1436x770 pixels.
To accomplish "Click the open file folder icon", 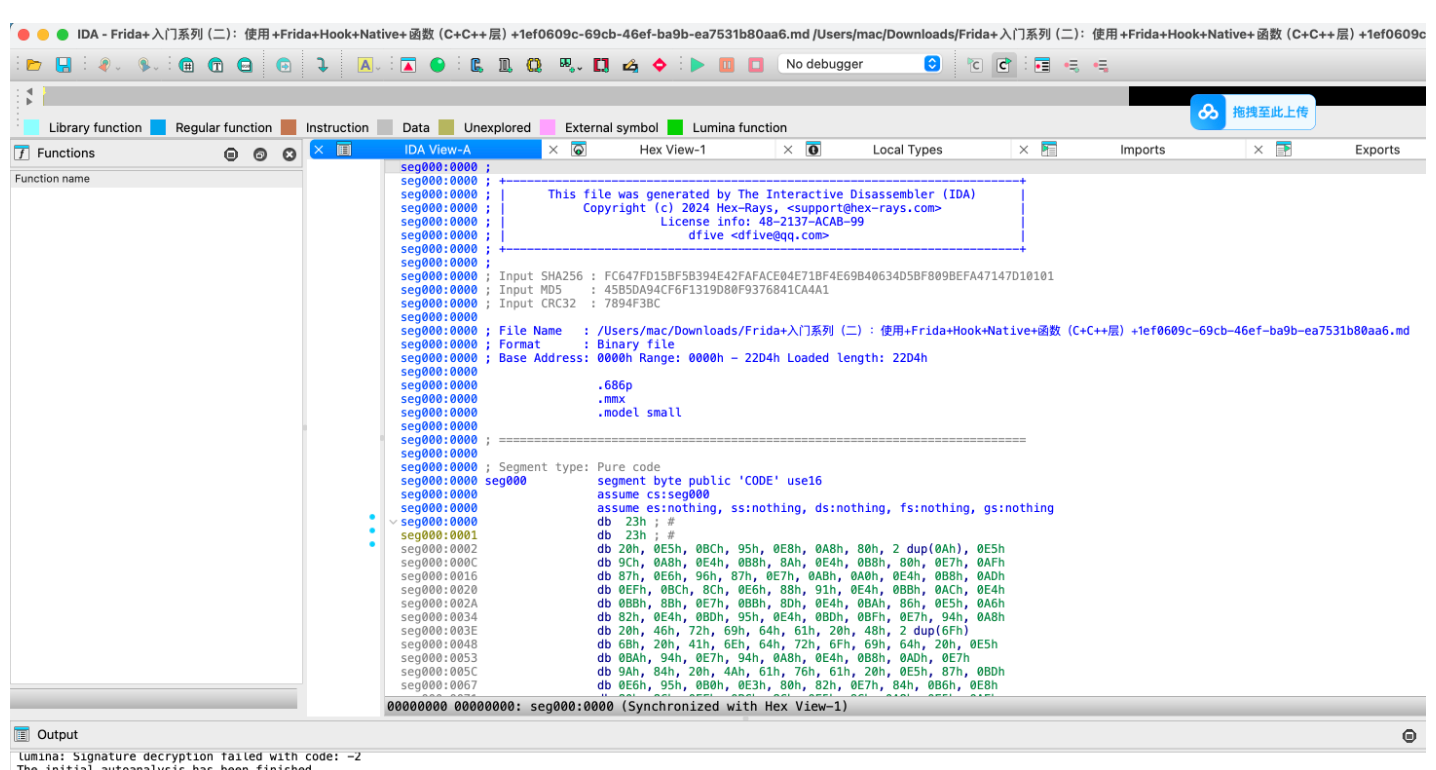I will (33, 65).
